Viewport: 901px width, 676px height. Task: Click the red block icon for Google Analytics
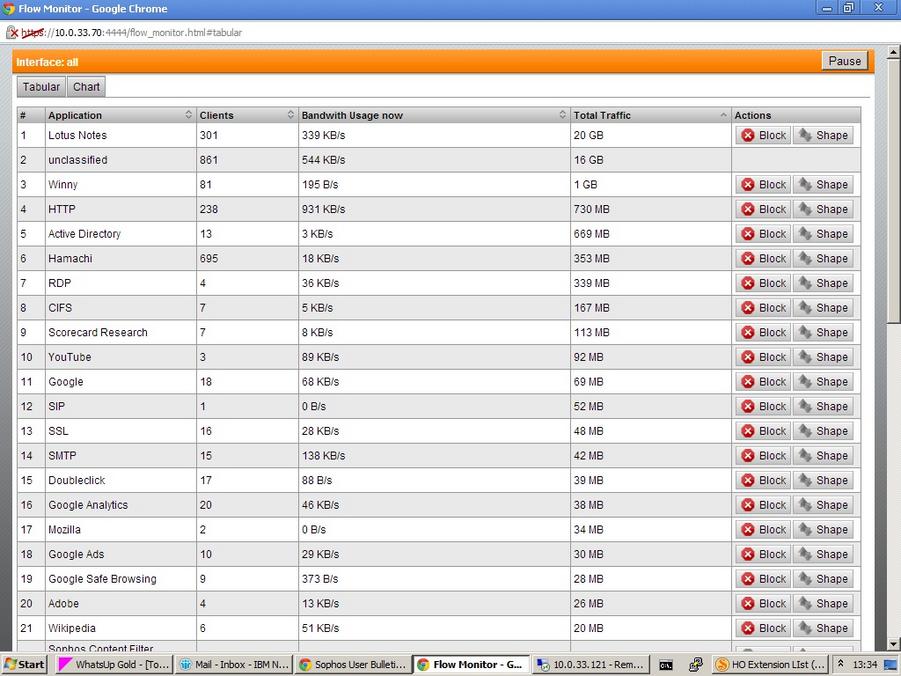click(x=748, y=505)
